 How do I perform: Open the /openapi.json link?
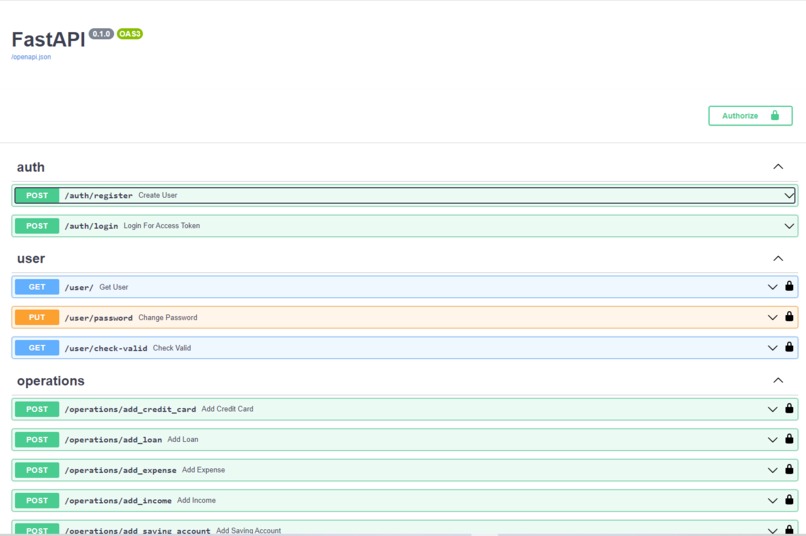(x=31, y=57)
